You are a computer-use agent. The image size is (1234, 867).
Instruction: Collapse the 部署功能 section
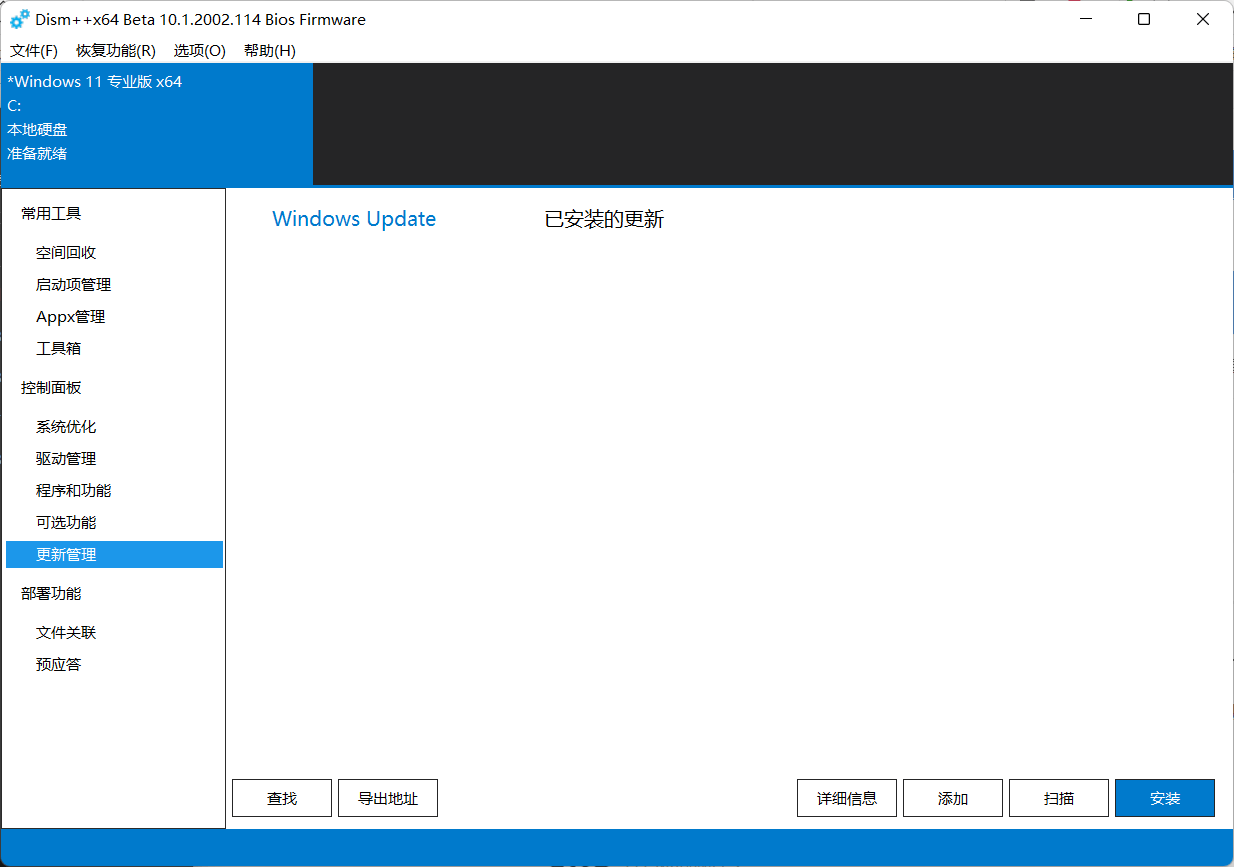50,593
